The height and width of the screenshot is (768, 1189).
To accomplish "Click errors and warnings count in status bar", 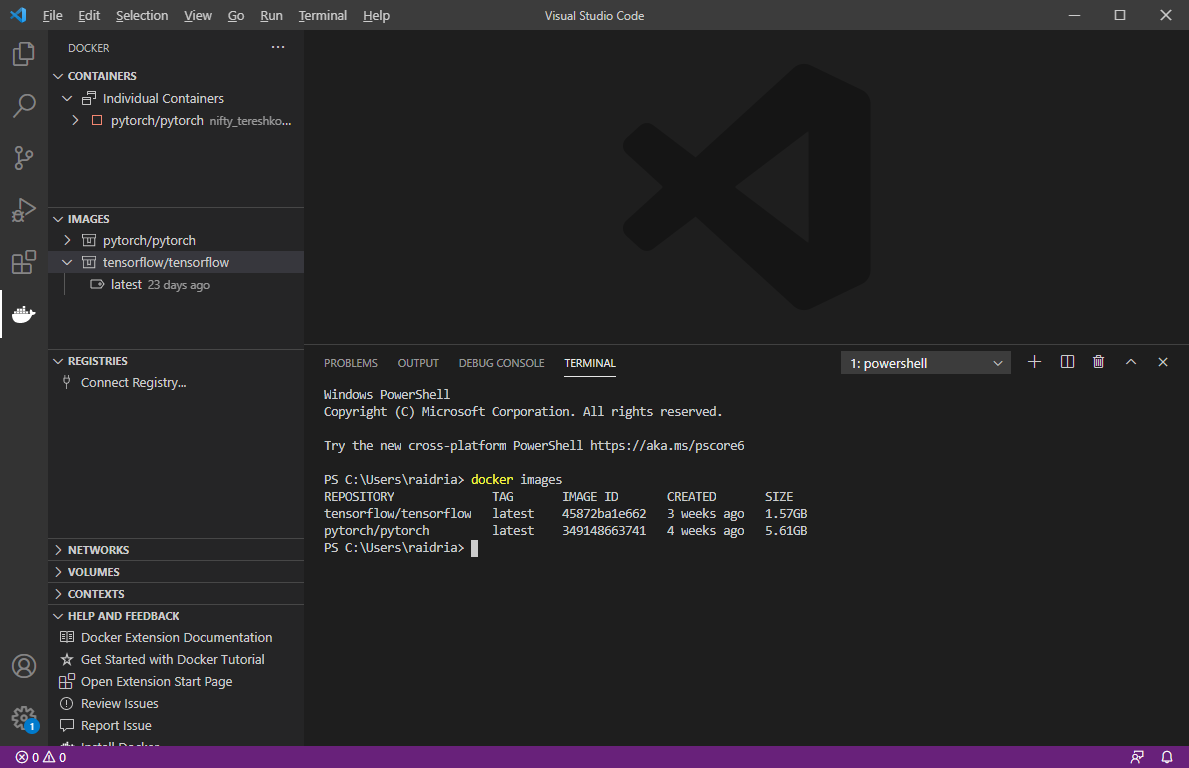I will pos(41,757).
